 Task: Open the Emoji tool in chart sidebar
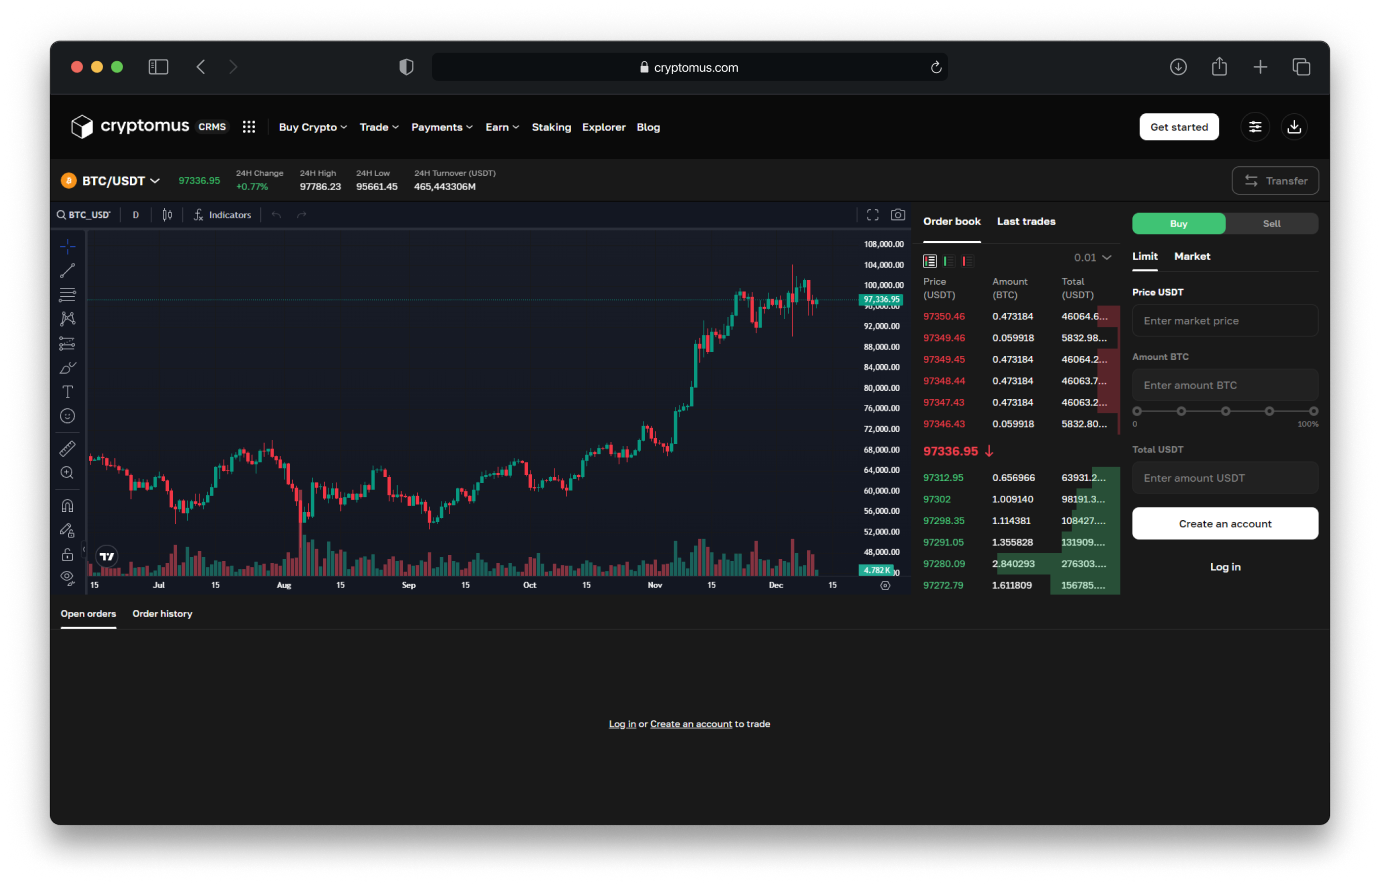point(67,415)
